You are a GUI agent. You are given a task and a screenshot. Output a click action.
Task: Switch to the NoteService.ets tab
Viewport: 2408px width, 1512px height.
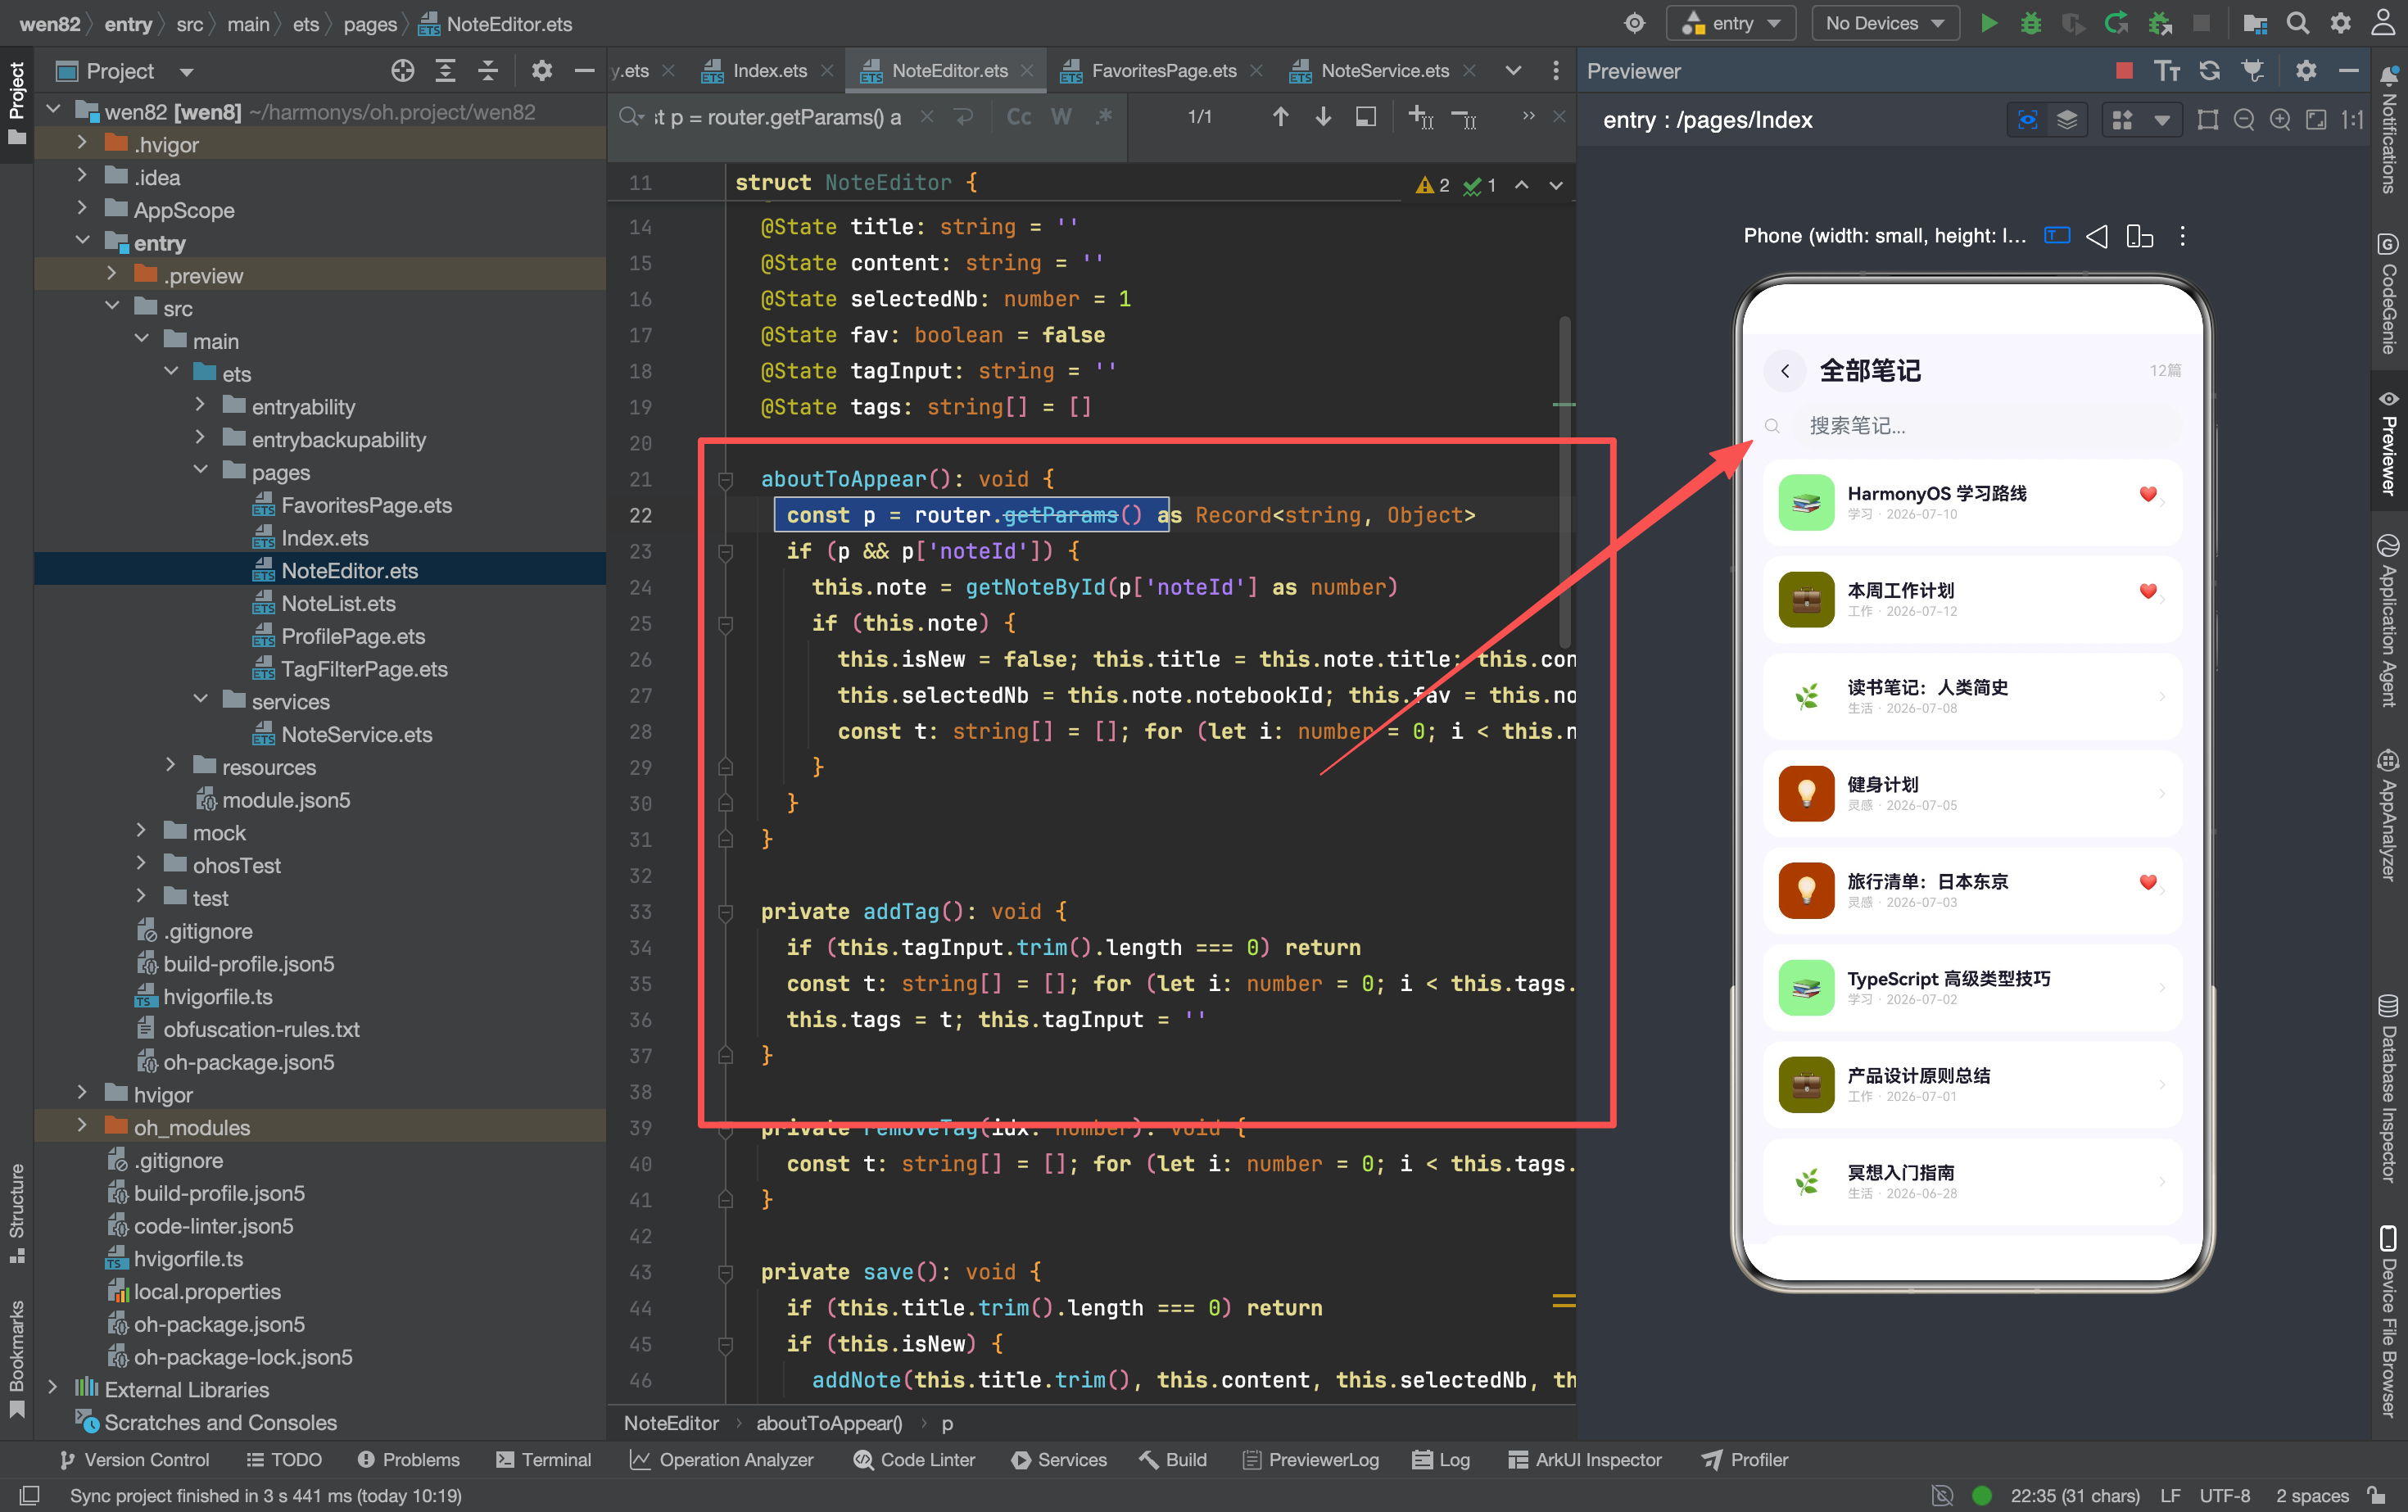1384,70
